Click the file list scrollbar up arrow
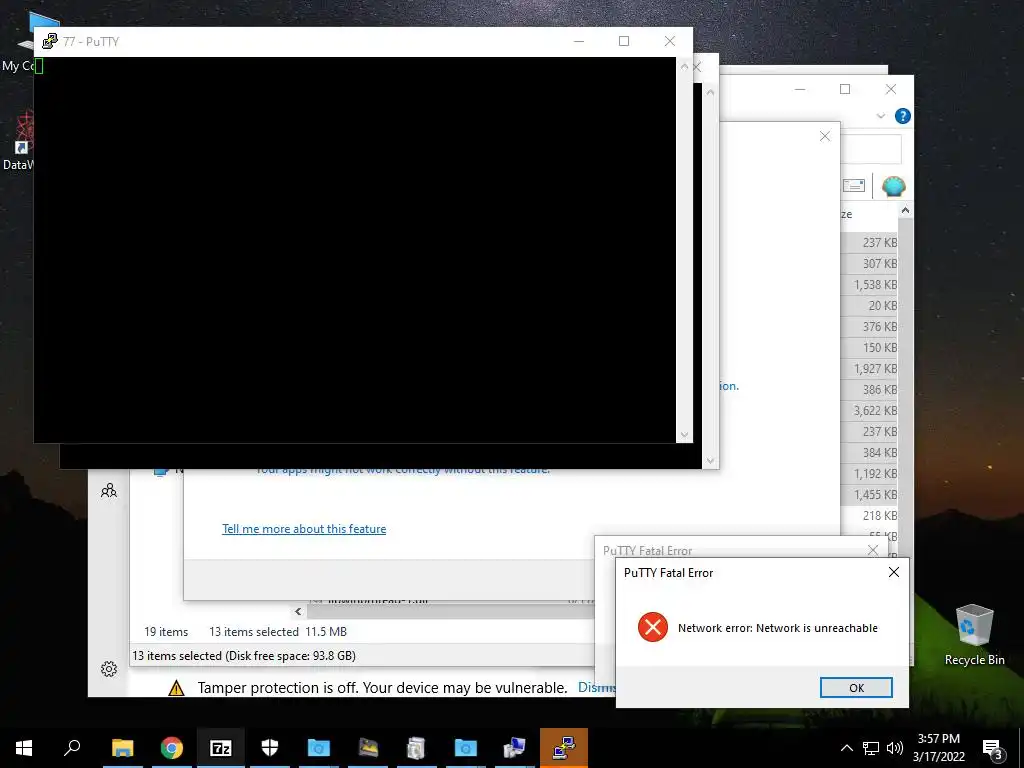The image size is (1024, 768). pos(905,210)
